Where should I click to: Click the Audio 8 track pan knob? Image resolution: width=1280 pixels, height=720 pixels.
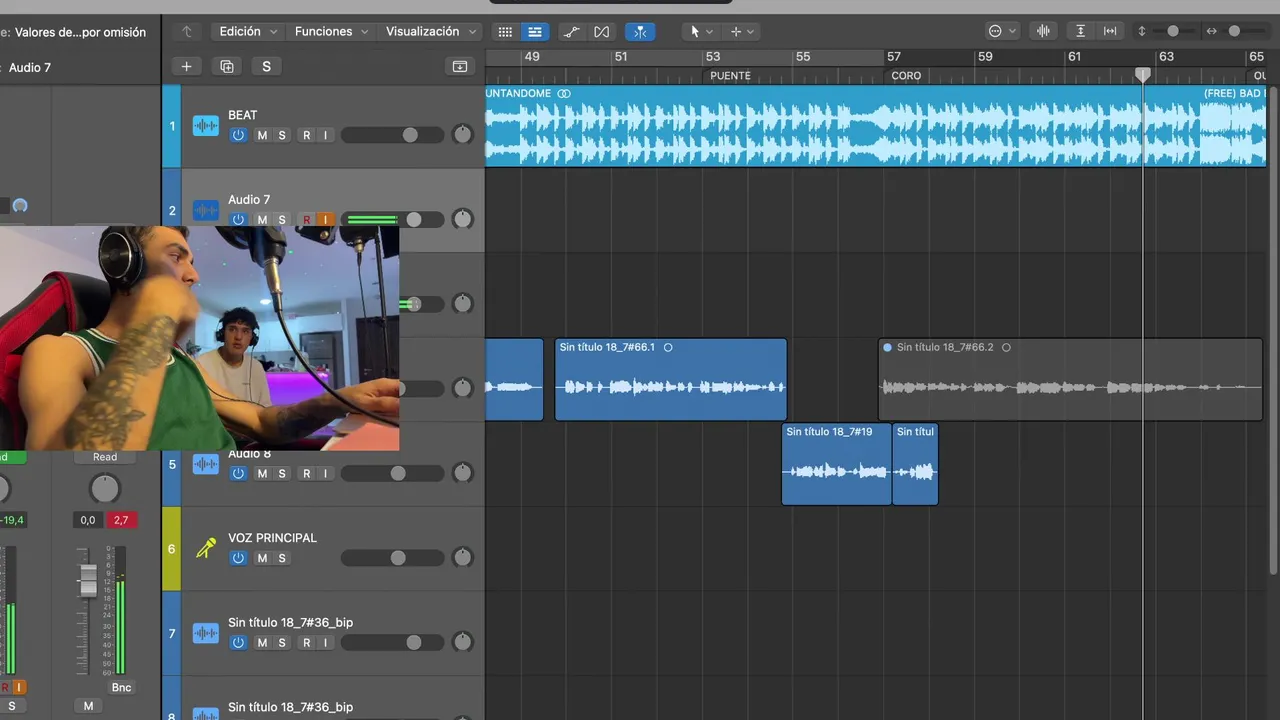(x=462, y=473)
